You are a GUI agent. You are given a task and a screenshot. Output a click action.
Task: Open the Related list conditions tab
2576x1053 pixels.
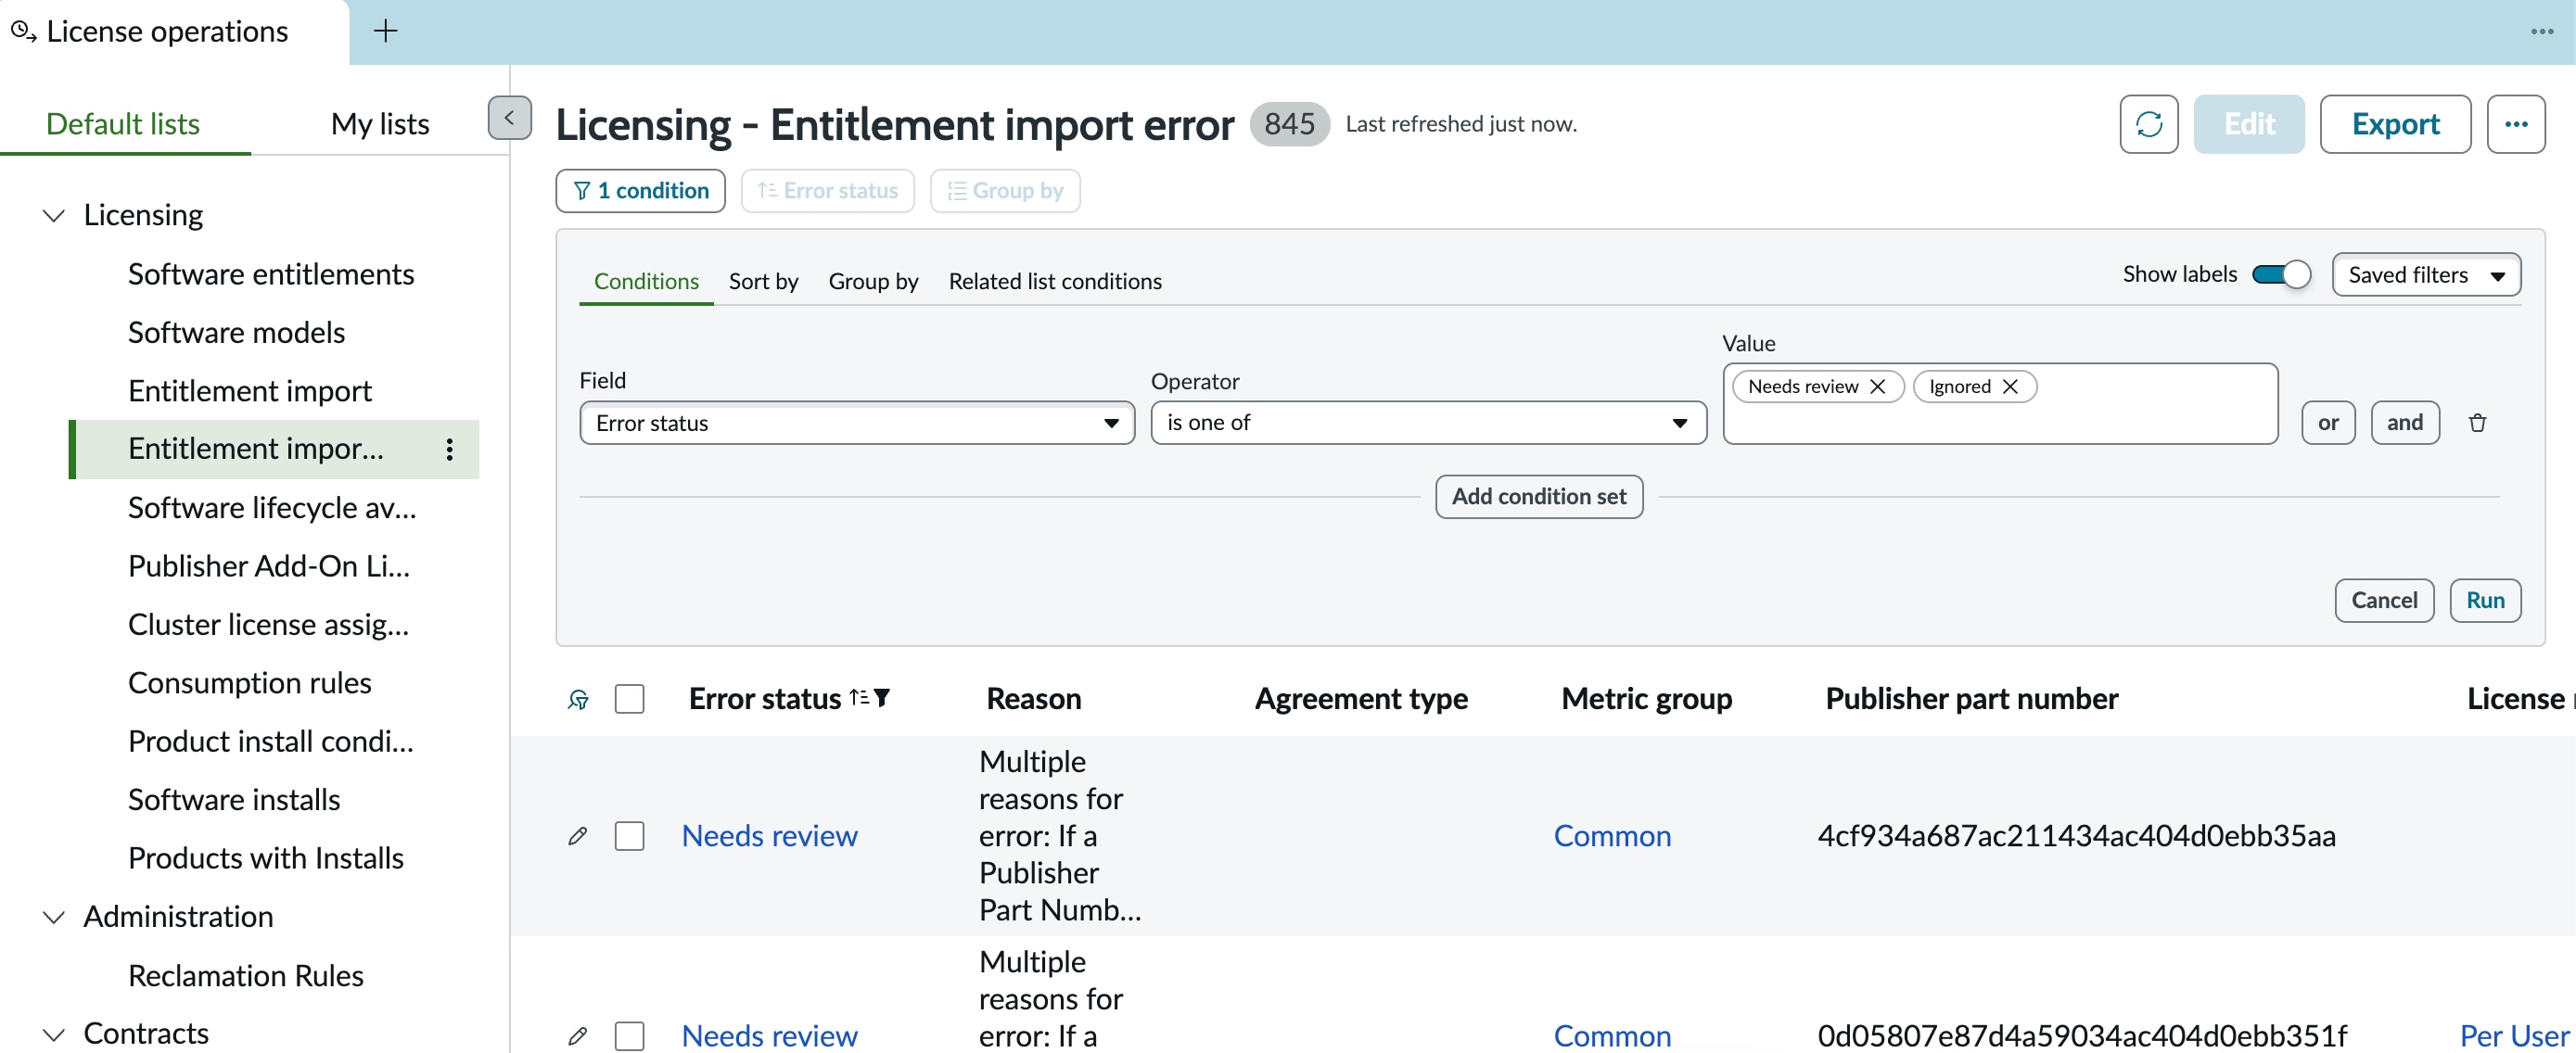click(x=1055, y=281)
